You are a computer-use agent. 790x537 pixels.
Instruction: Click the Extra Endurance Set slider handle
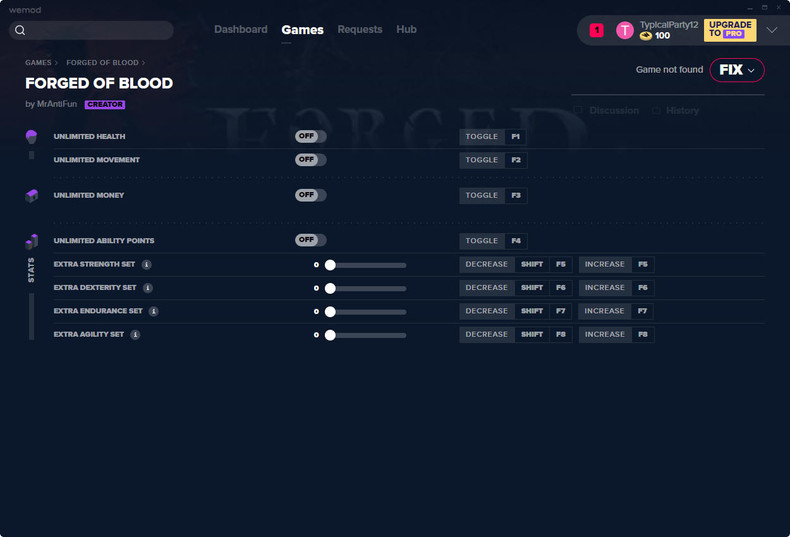(330, 312)
